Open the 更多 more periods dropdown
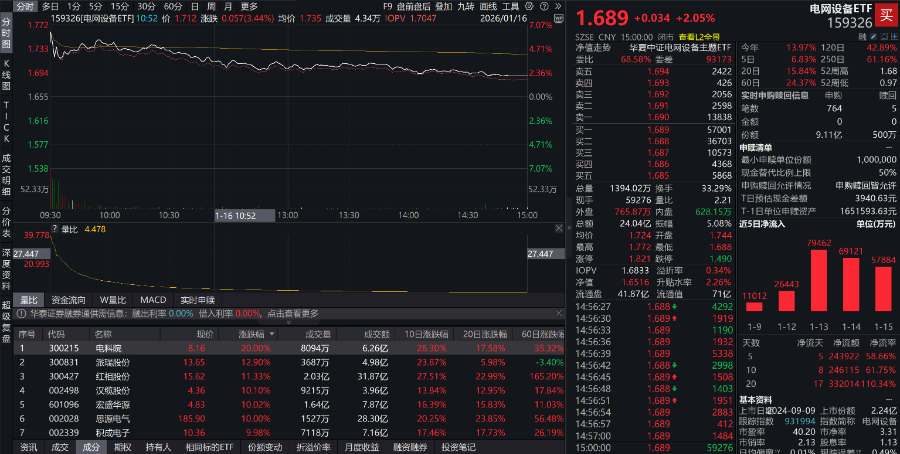 (249, 6)
